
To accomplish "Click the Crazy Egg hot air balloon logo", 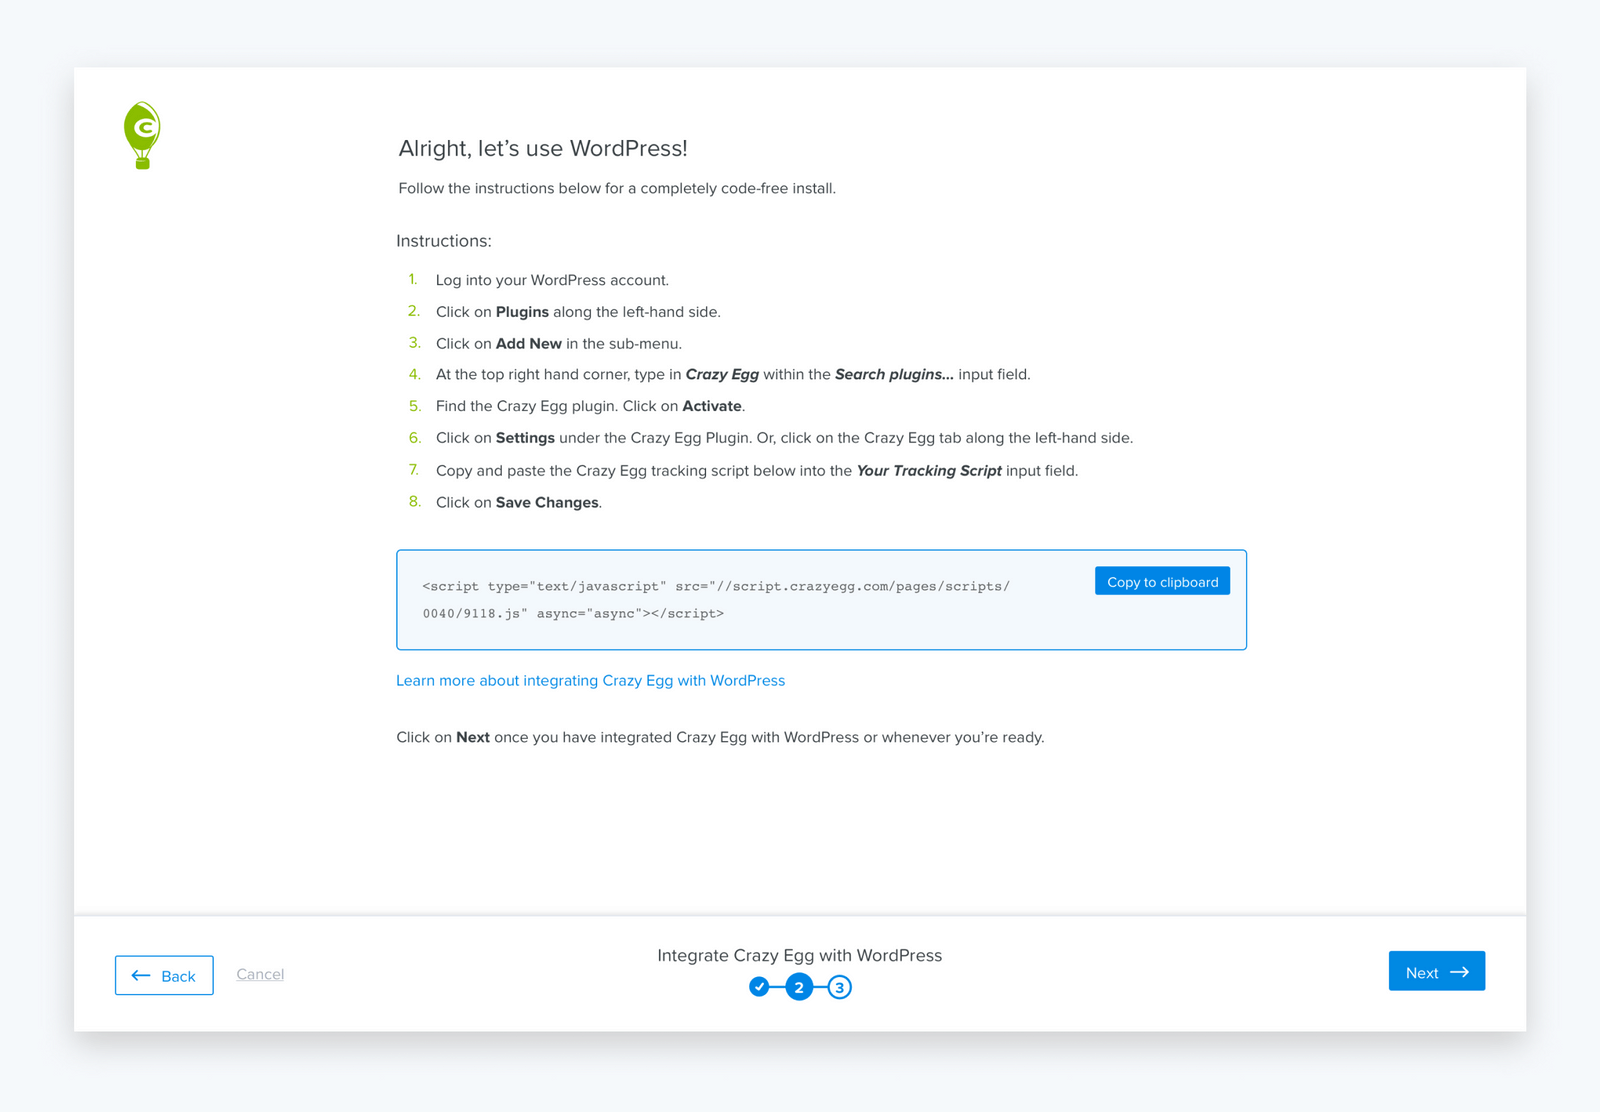I will pos(142,135).
